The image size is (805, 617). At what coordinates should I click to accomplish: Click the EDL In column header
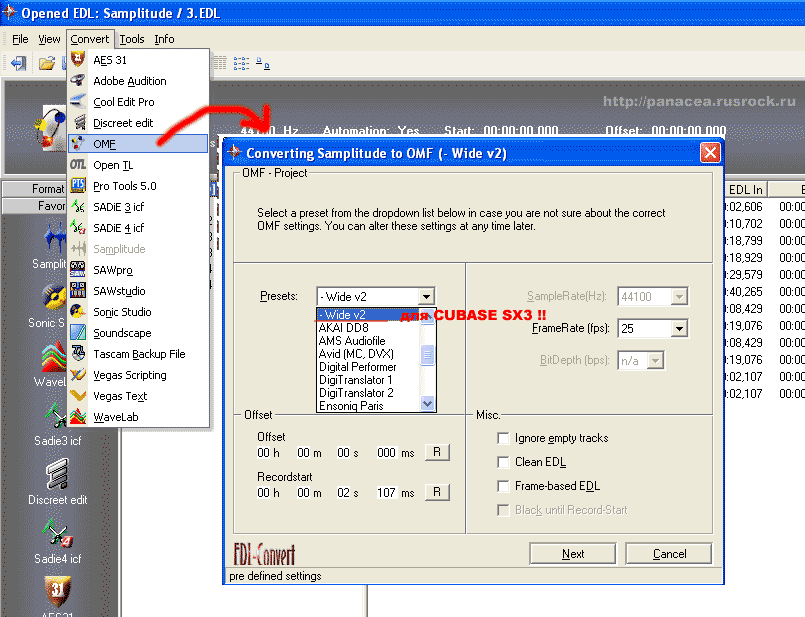[745, 189]
